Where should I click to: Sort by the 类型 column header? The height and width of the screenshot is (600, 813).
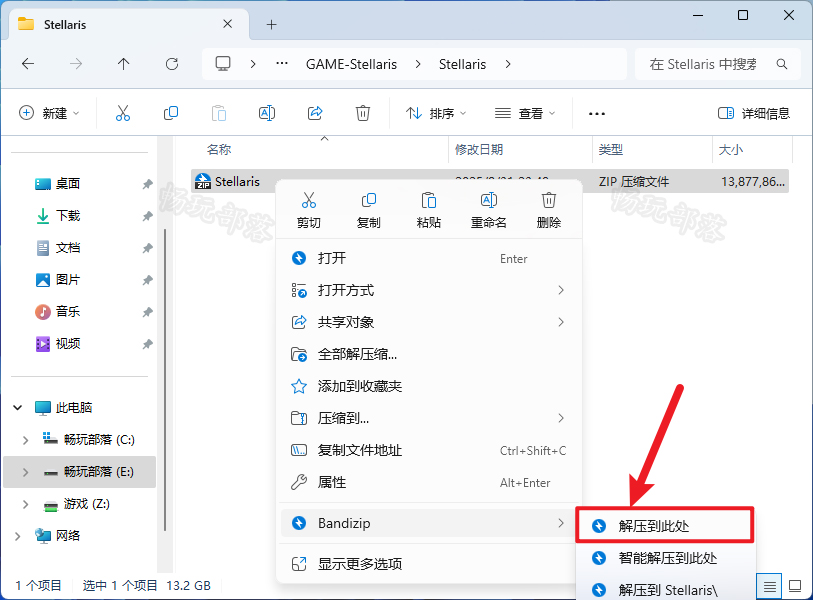pos(610,150)
